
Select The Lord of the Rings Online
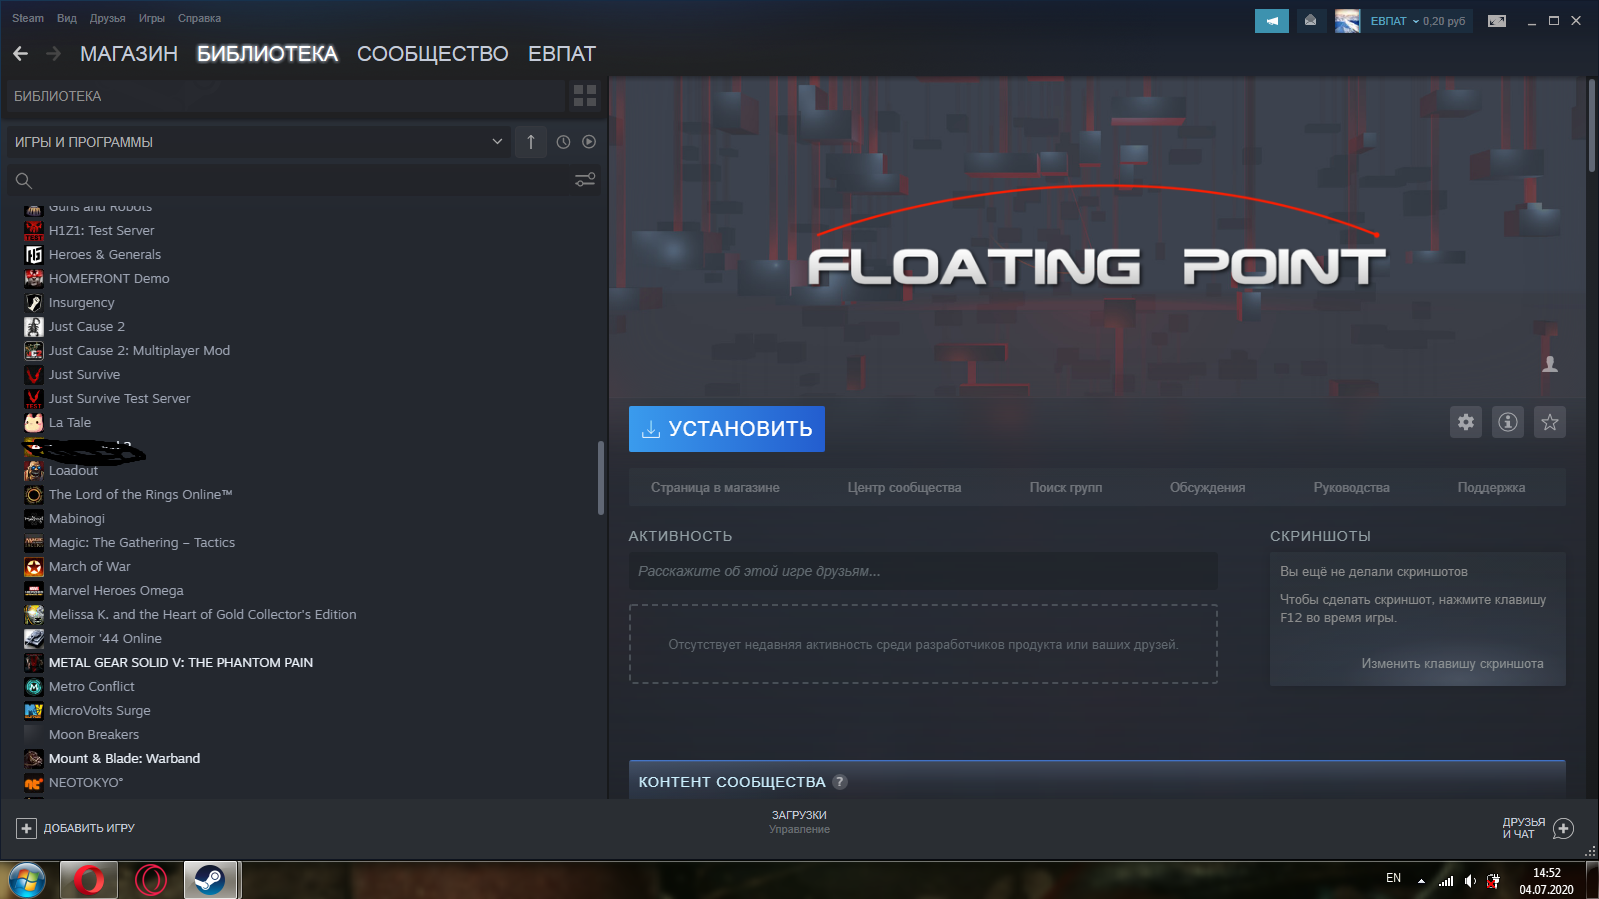point(140,494)
